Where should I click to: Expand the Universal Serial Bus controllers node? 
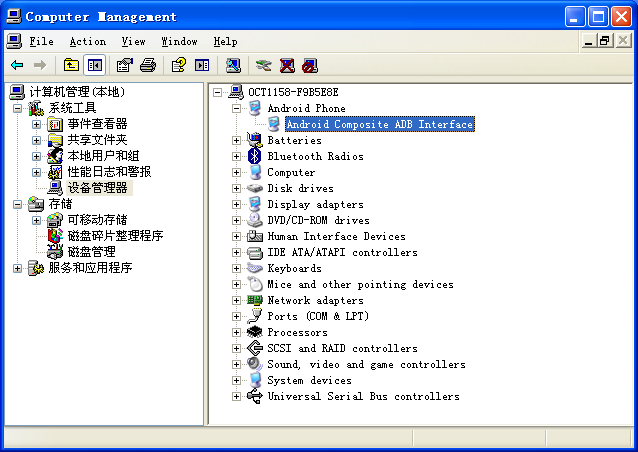click(237, 396)
